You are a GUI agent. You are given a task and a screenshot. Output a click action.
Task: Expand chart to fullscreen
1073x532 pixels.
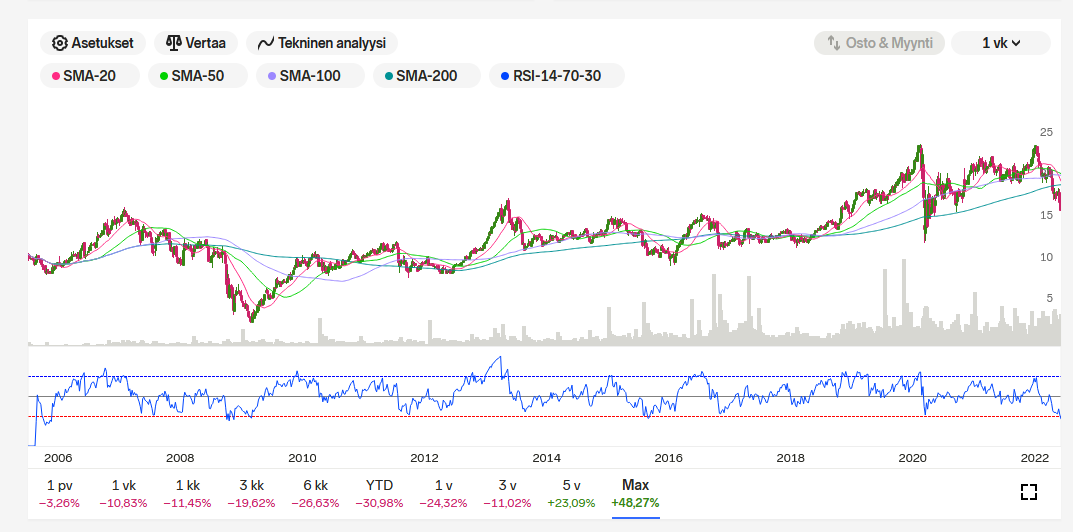click(1028, 491)
